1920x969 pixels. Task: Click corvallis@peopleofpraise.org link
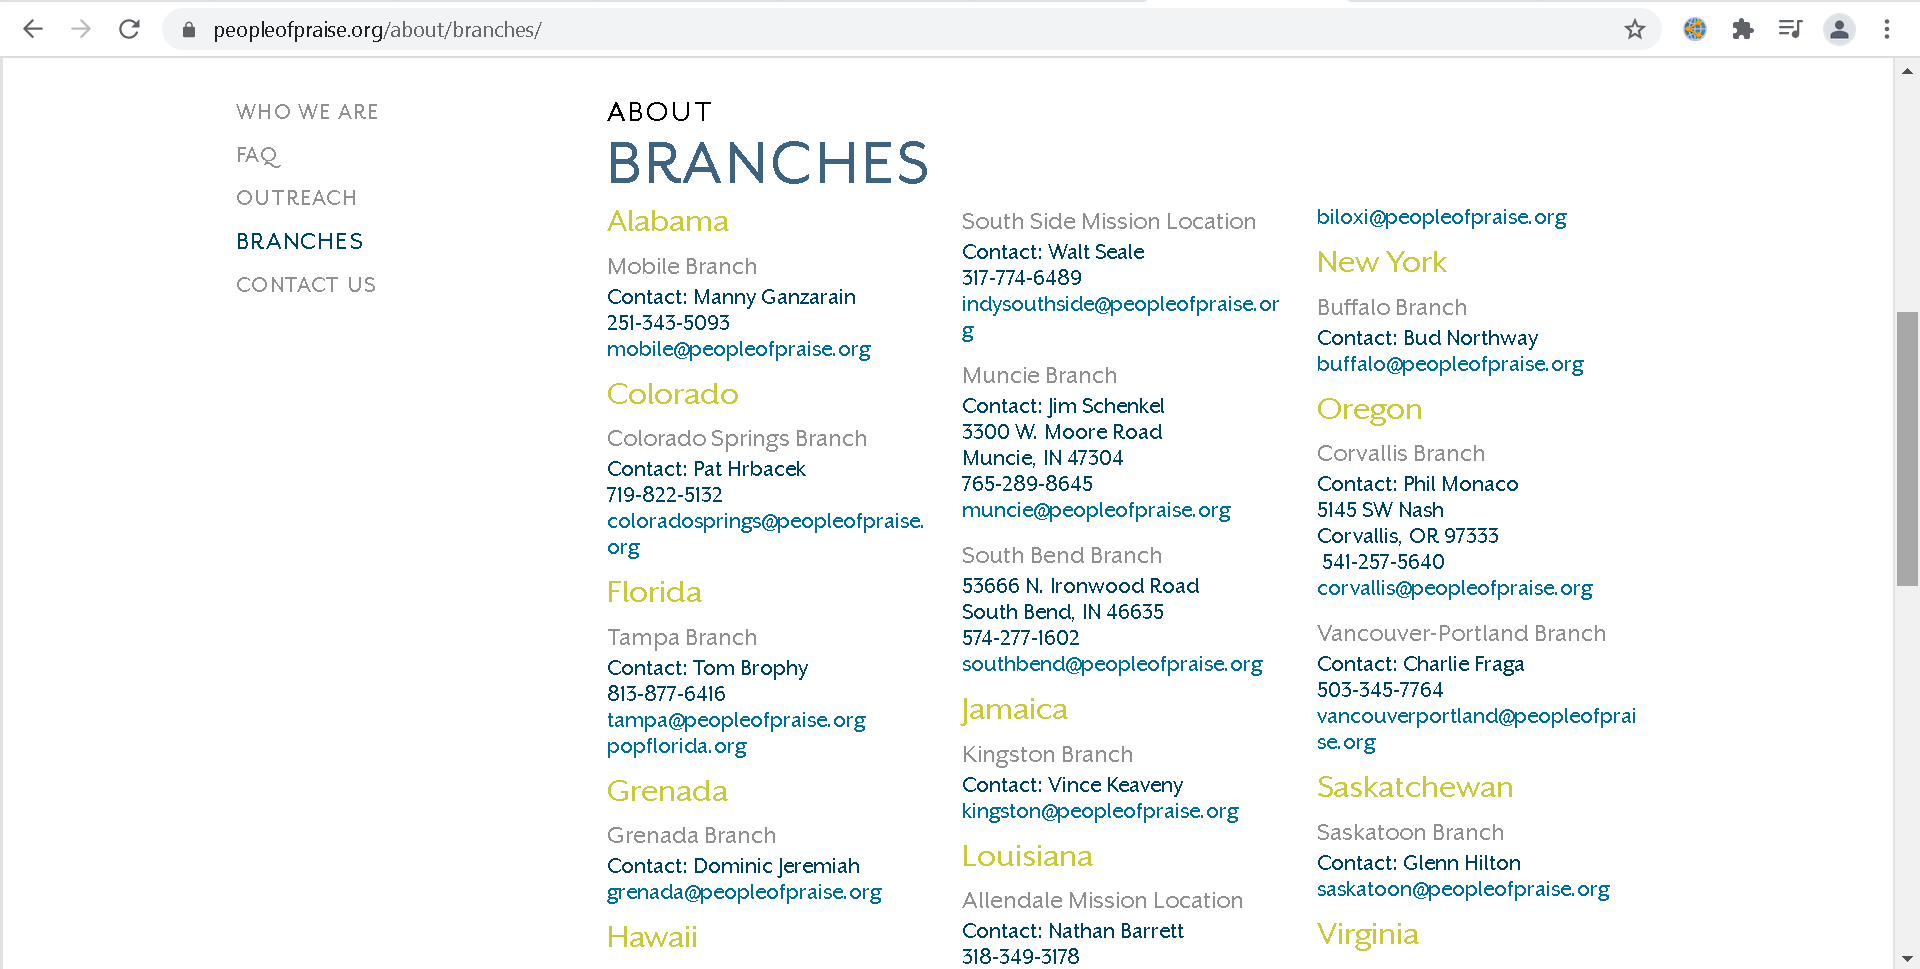1454,588
